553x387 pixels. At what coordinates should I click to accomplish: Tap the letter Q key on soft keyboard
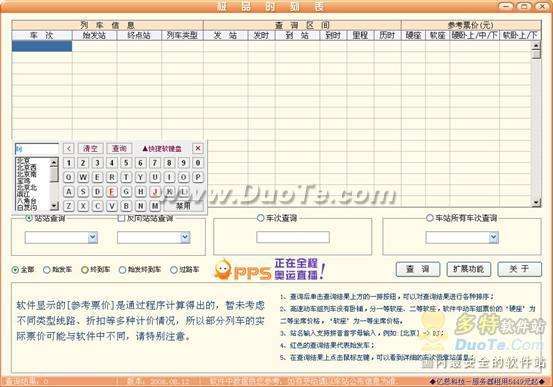68,177
